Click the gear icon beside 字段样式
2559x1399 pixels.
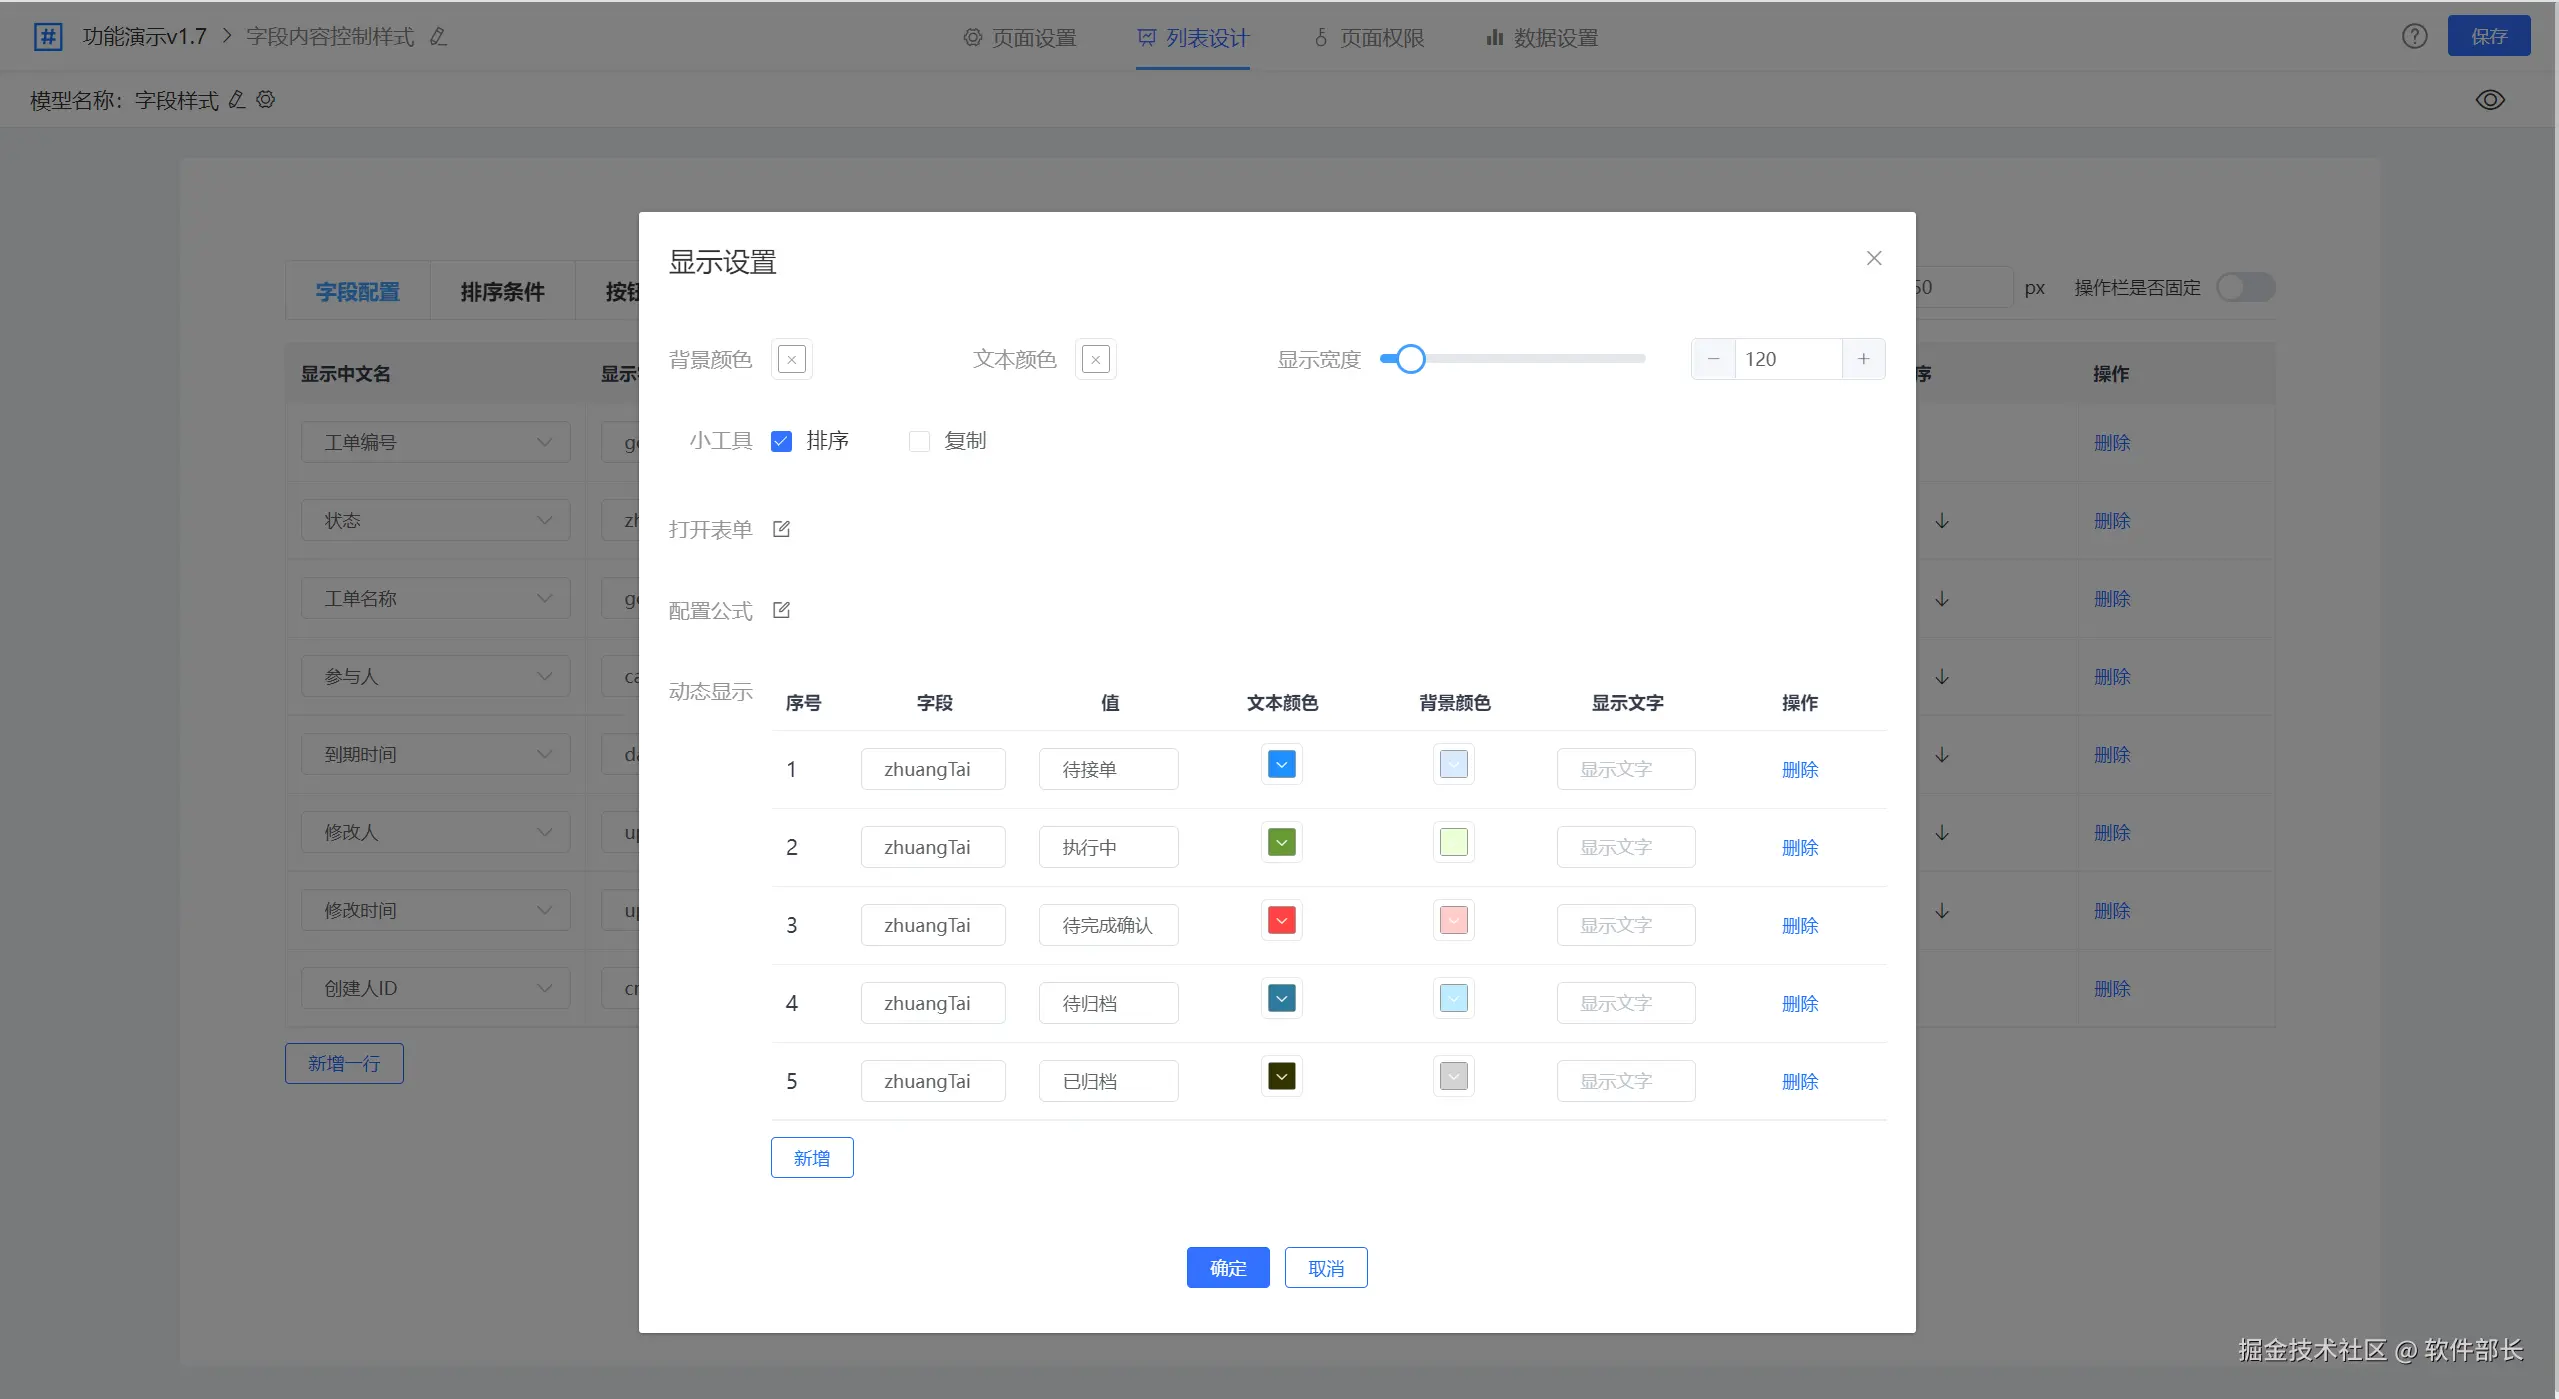[x=266, y=100]
